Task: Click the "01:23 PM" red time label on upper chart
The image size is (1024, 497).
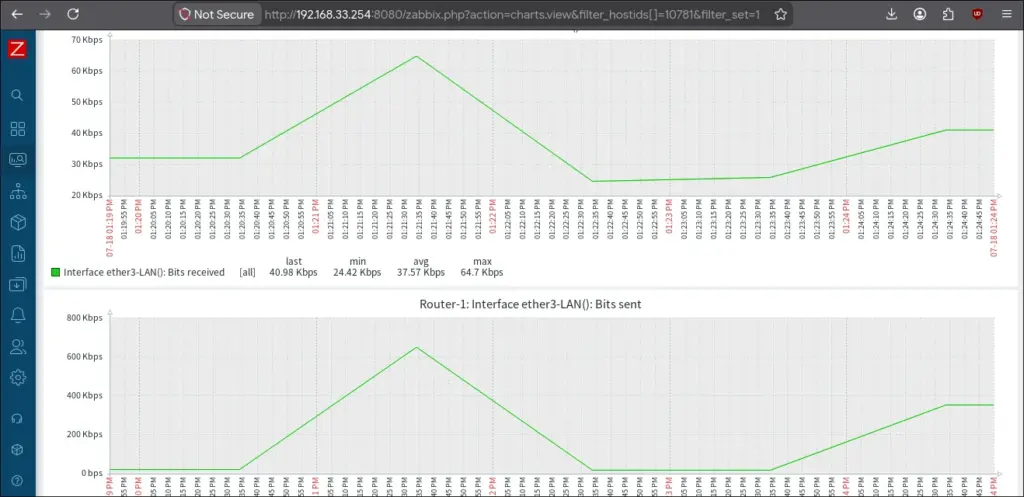Action: (x=669, y=218)
